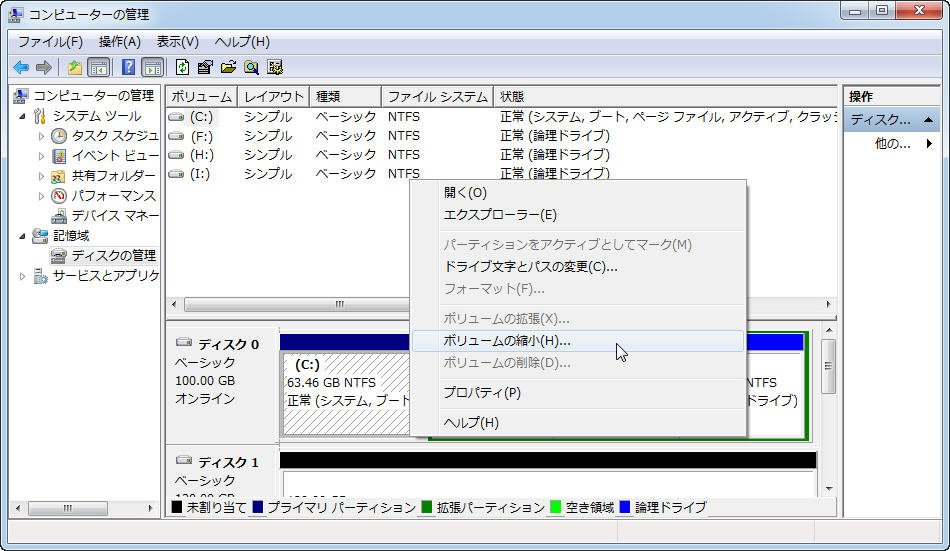950x551 pixels.
Task: Choose ボリュームの縮小(H)... from context menu
Action: pos(577,341)
